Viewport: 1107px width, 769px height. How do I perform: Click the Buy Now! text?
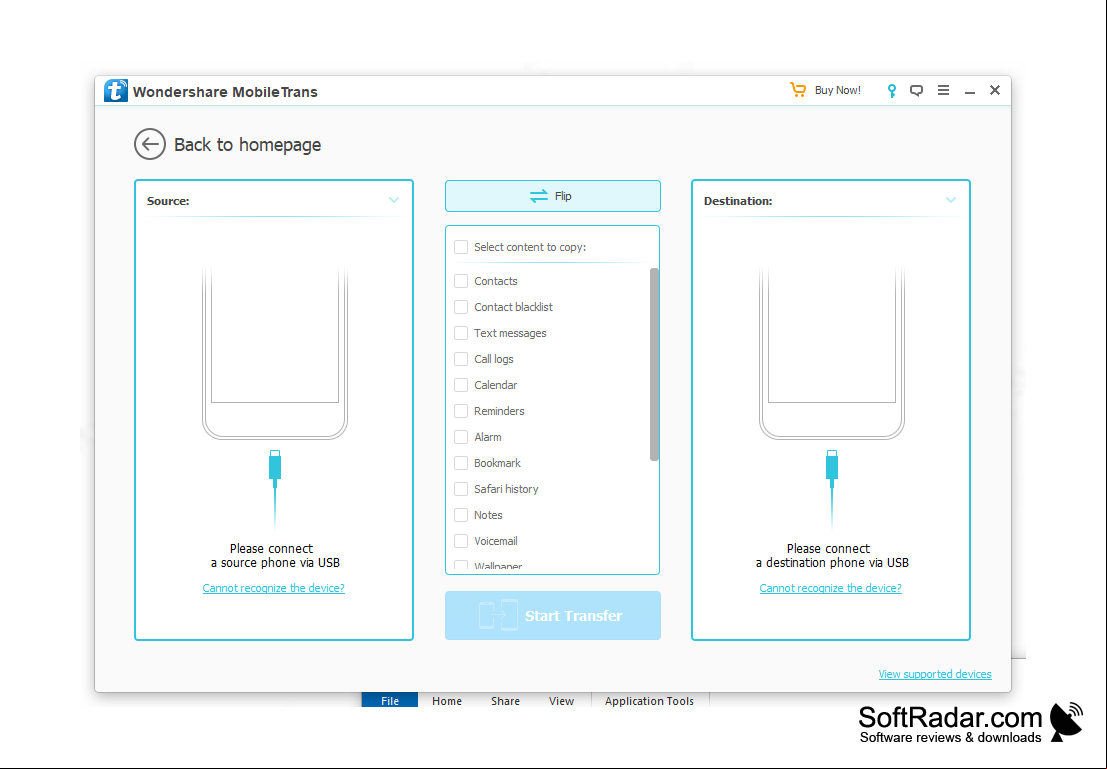click(x=837, y=90)
